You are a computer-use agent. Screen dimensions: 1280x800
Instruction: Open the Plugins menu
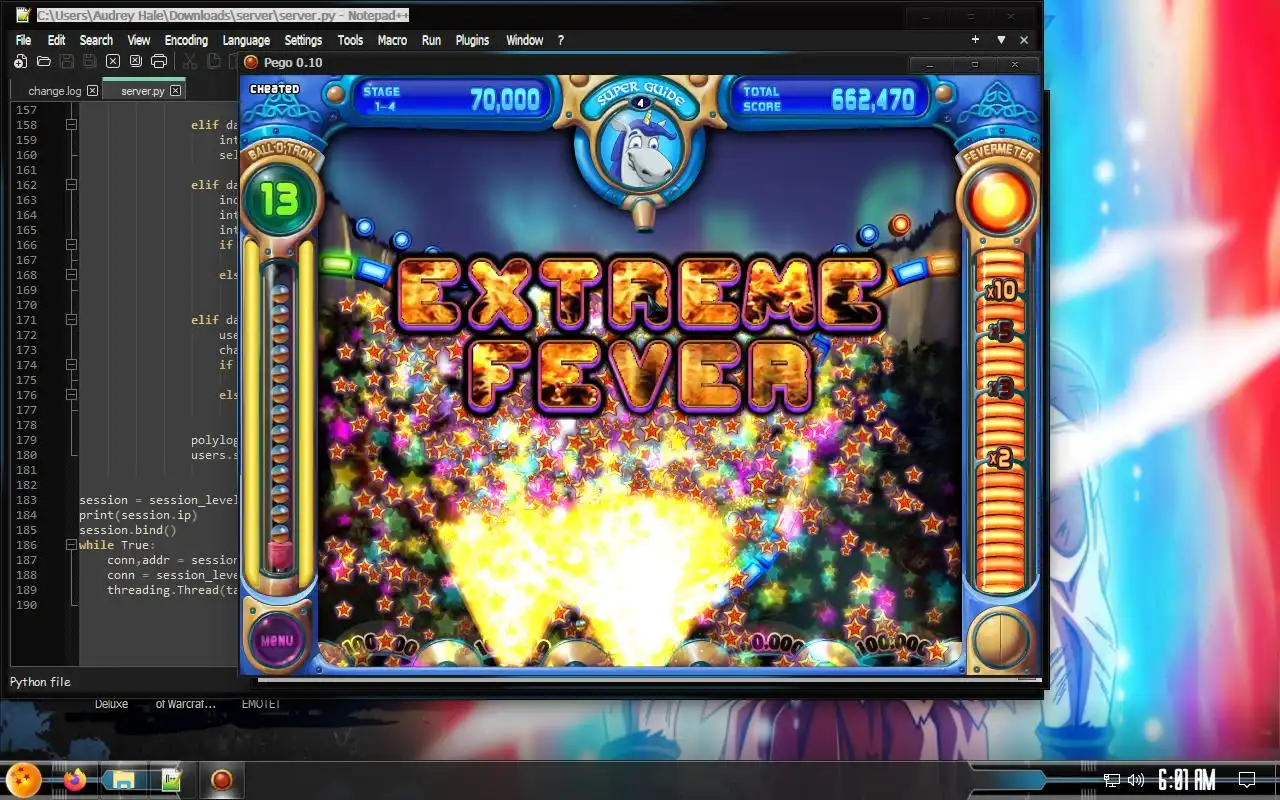[472, 40]
